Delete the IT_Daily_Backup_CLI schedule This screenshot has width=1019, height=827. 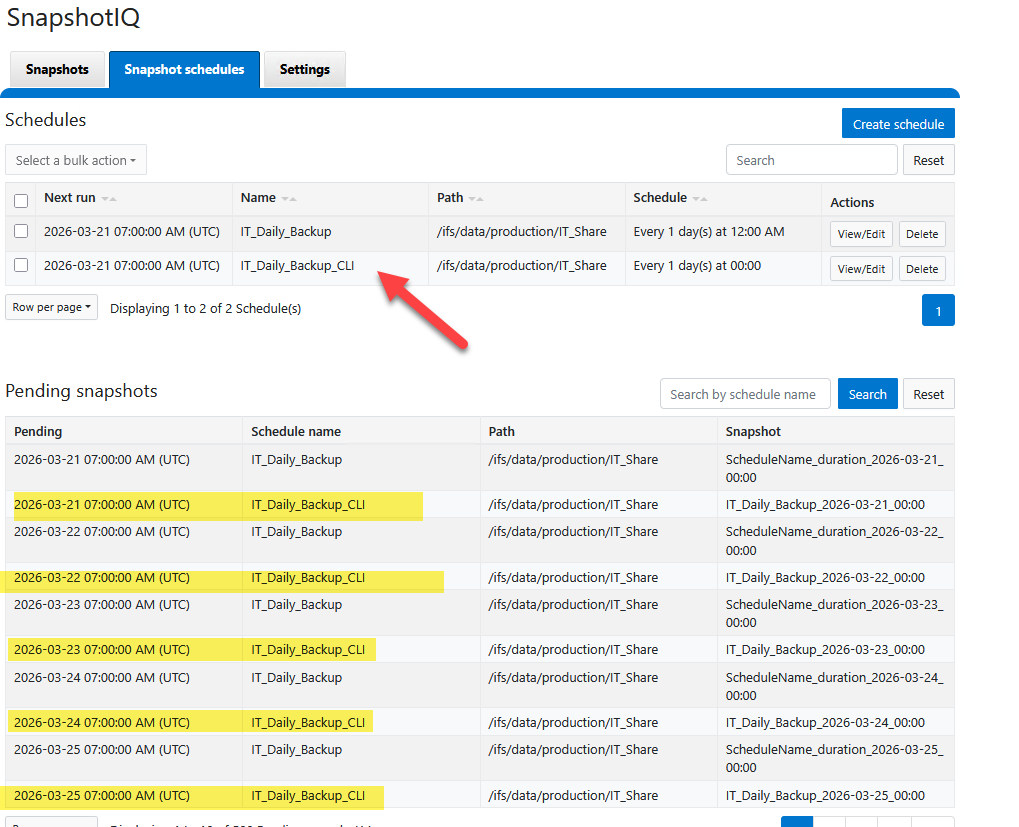click(x=921, y=269)
